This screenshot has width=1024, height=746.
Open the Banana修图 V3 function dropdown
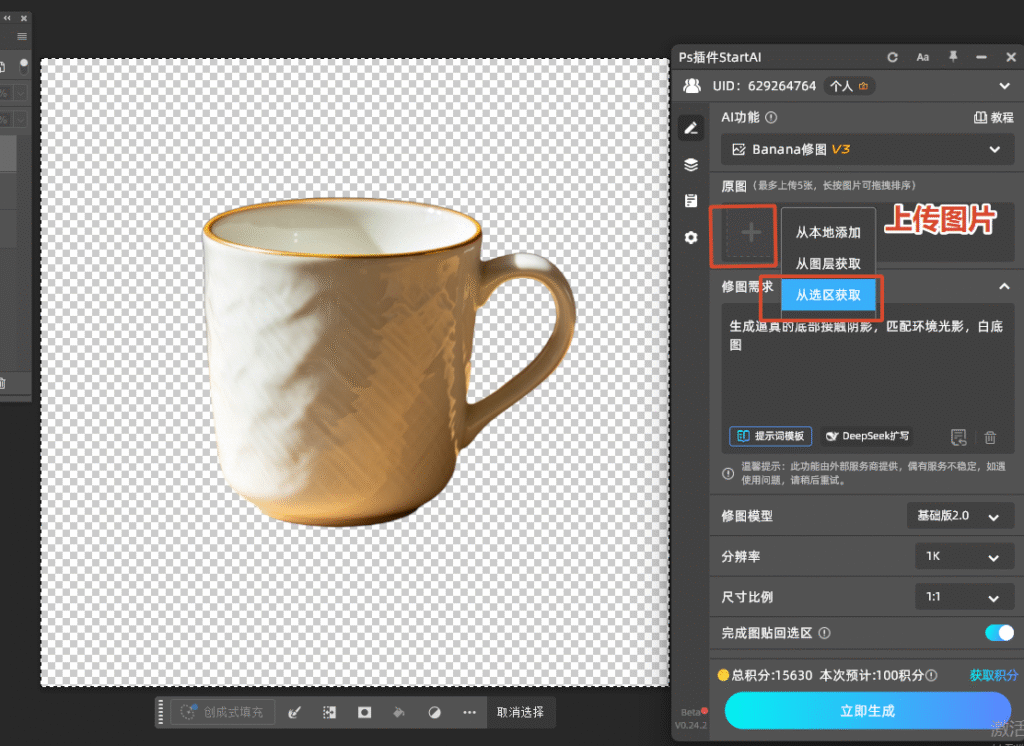click(867, 150)
